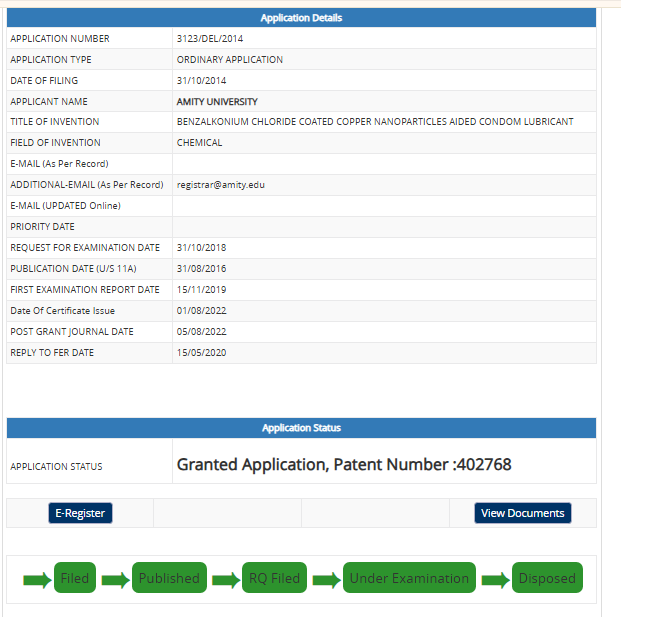Click first examination report date 15/11/2019
The image size is (648, 617).
pos(202,290)
